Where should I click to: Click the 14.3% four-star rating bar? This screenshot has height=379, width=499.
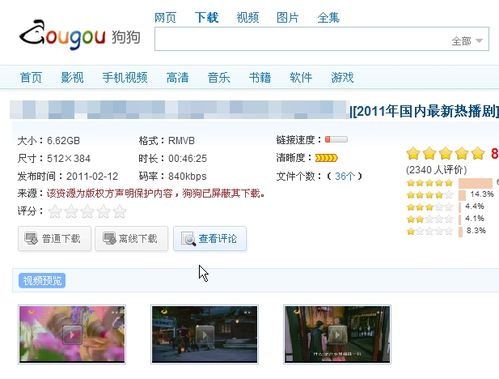click(x=462, y=195)
